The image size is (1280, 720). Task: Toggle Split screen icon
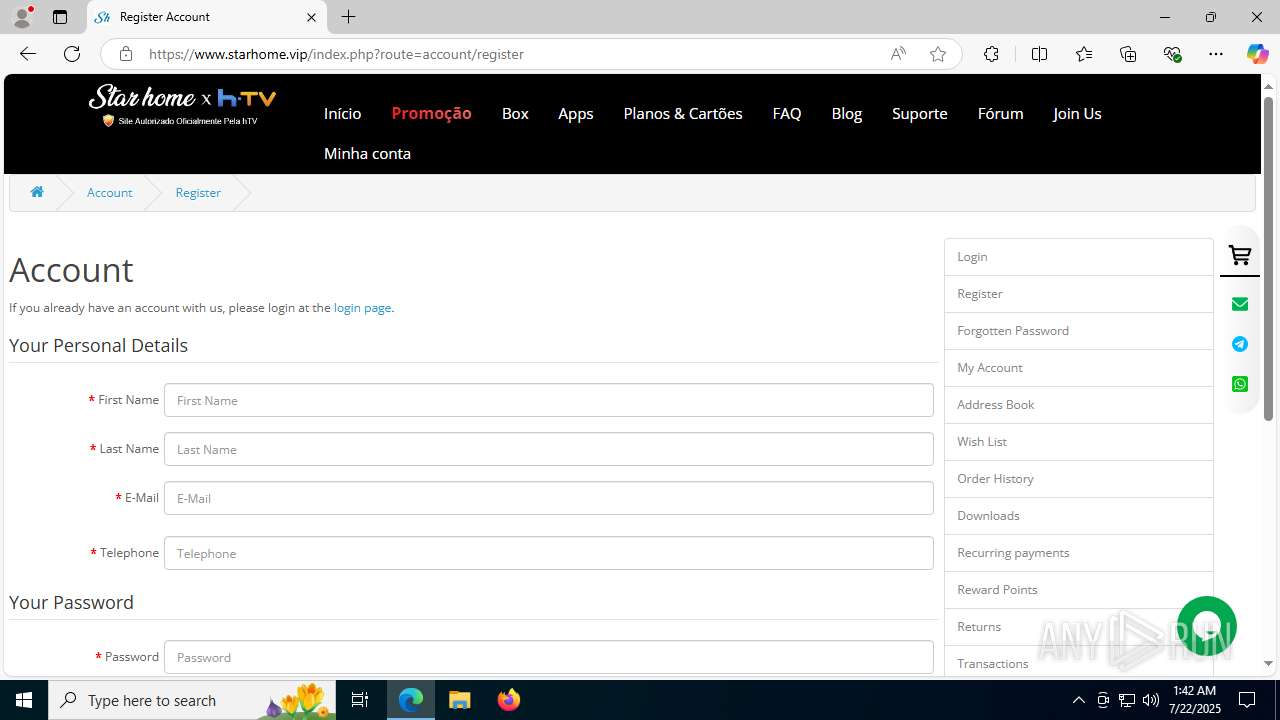[x=1039, y=54]
